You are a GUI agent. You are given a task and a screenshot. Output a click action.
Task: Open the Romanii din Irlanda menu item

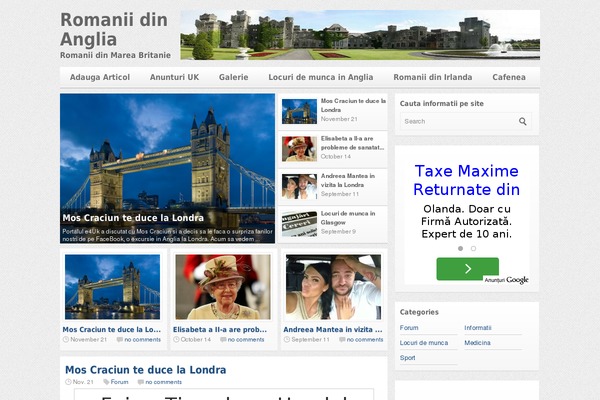pos(433,77)
